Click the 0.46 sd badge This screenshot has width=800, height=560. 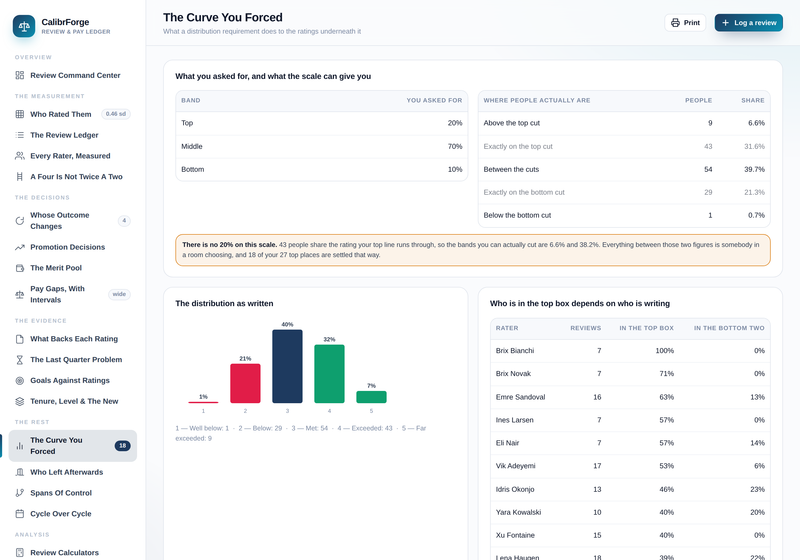point(115,114)
